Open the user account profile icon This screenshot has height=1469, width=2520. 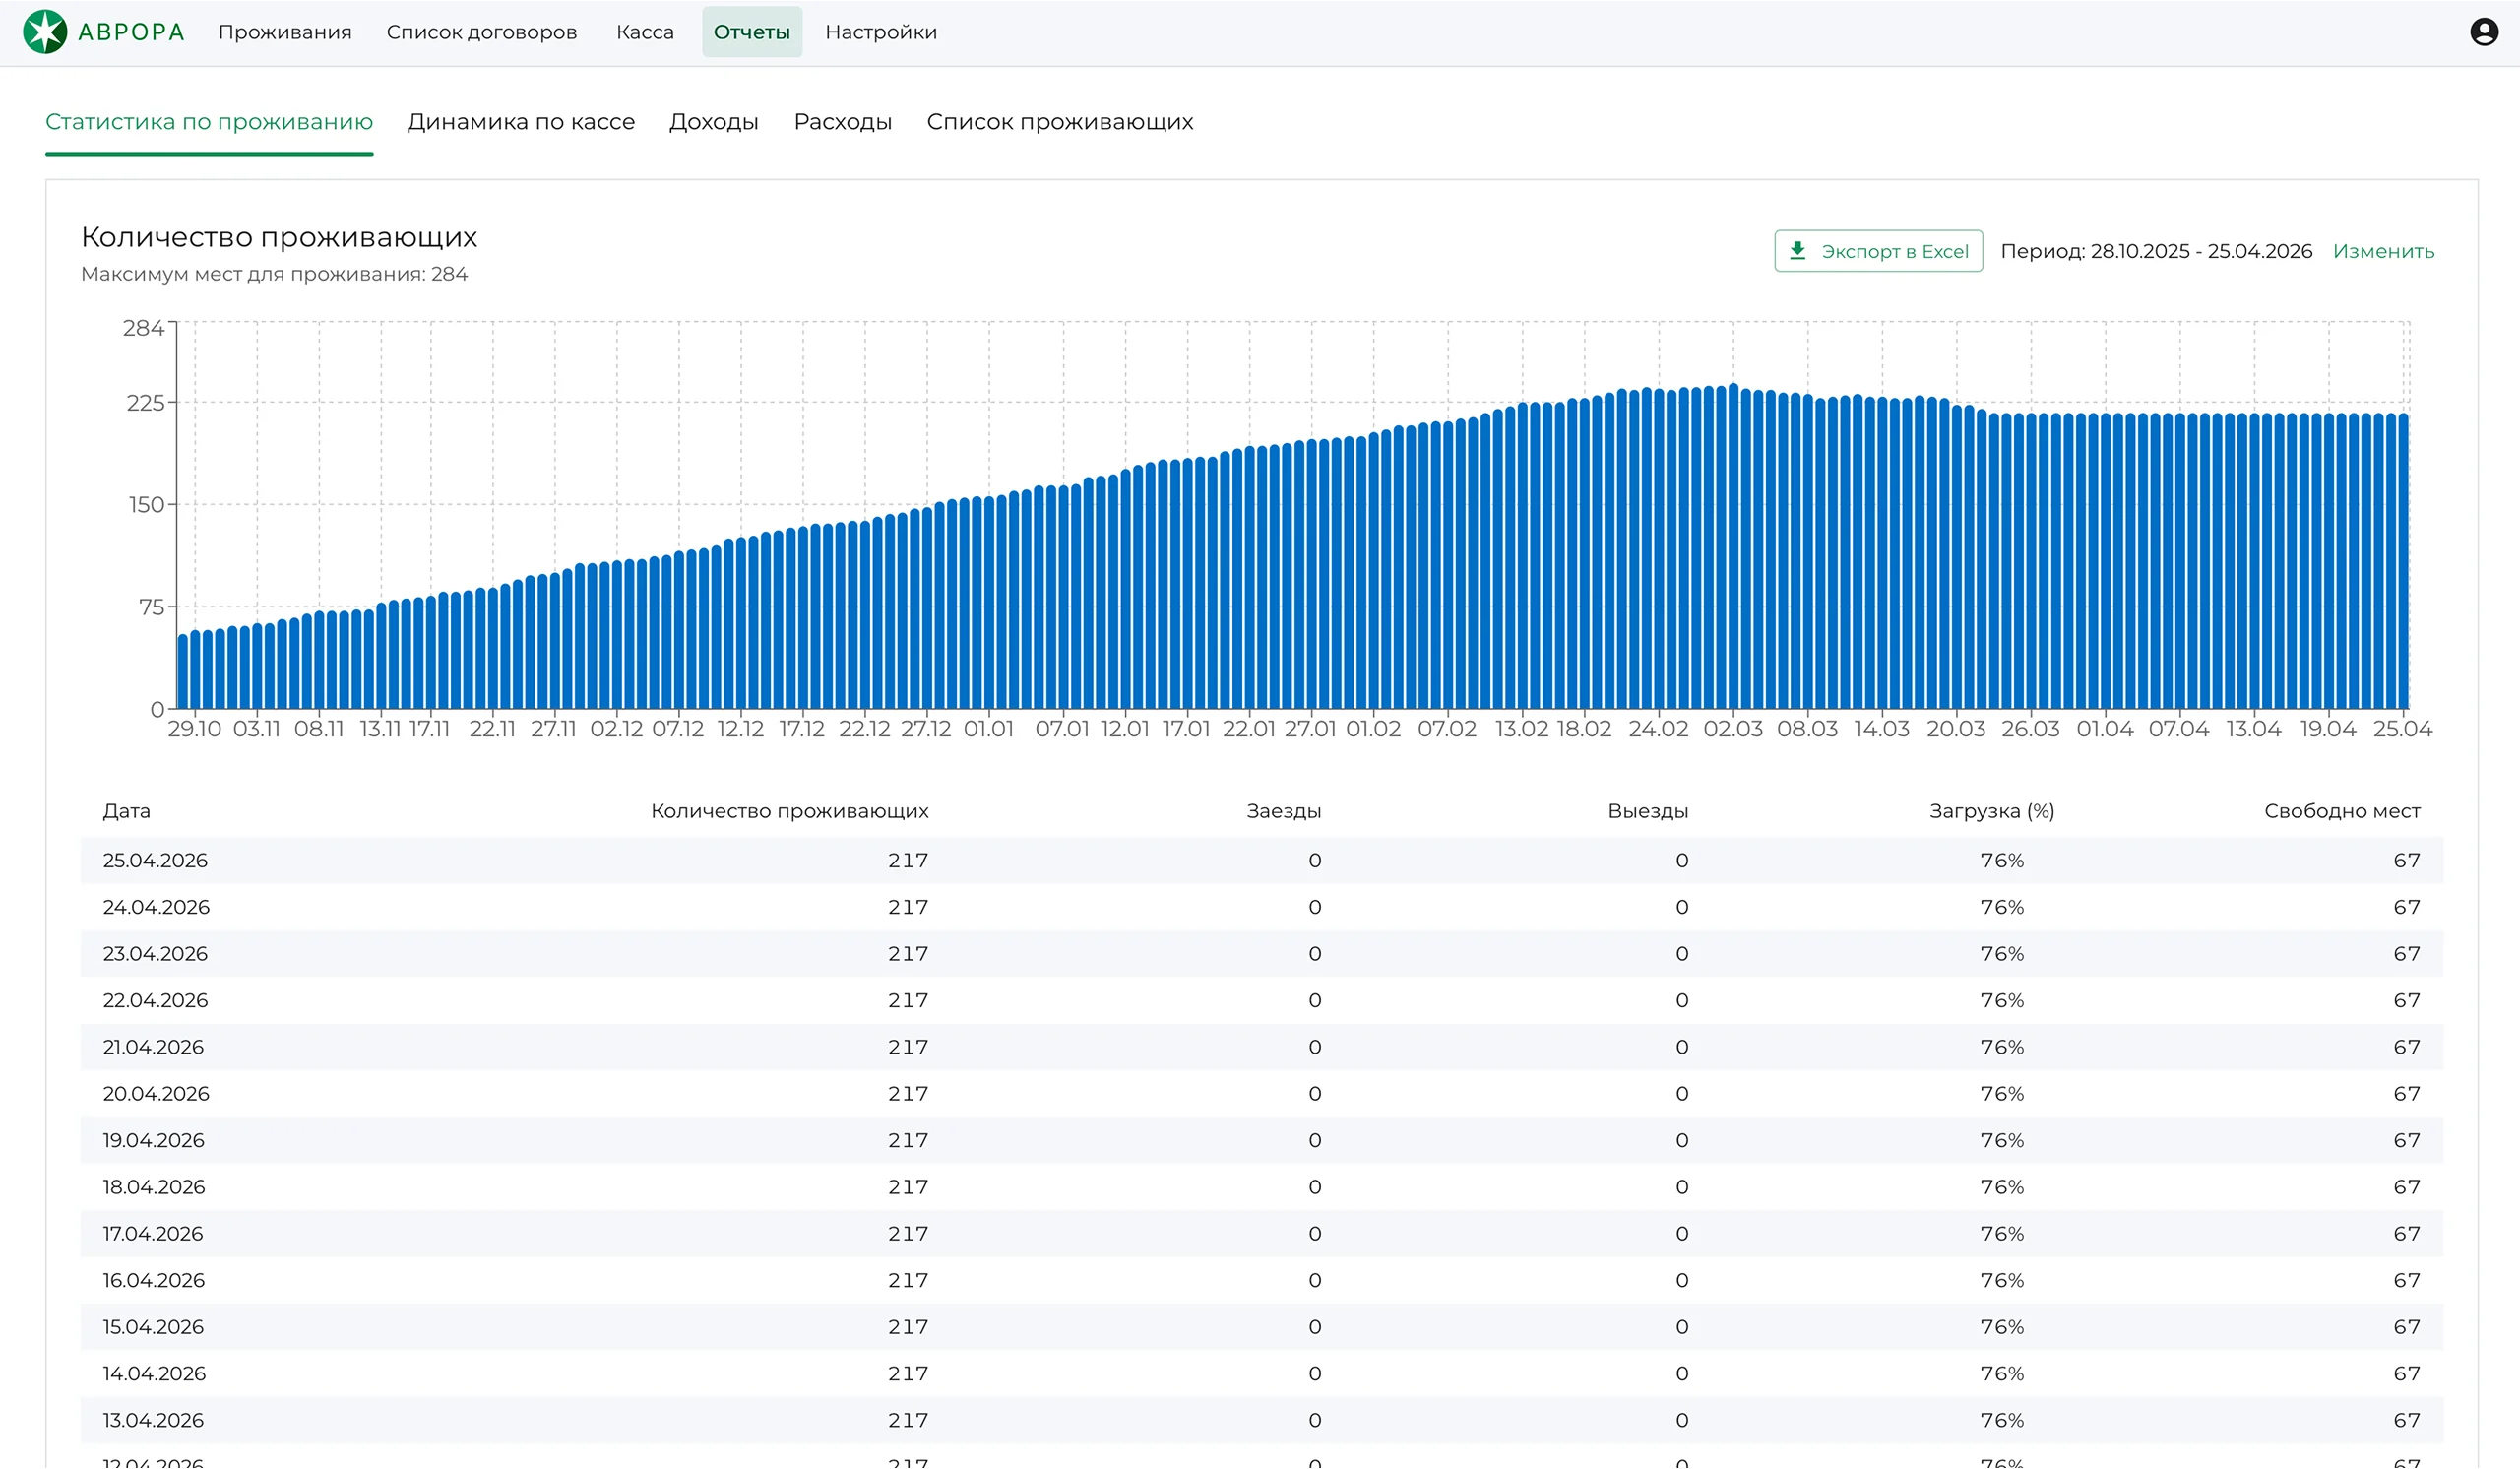[2484, 32]
